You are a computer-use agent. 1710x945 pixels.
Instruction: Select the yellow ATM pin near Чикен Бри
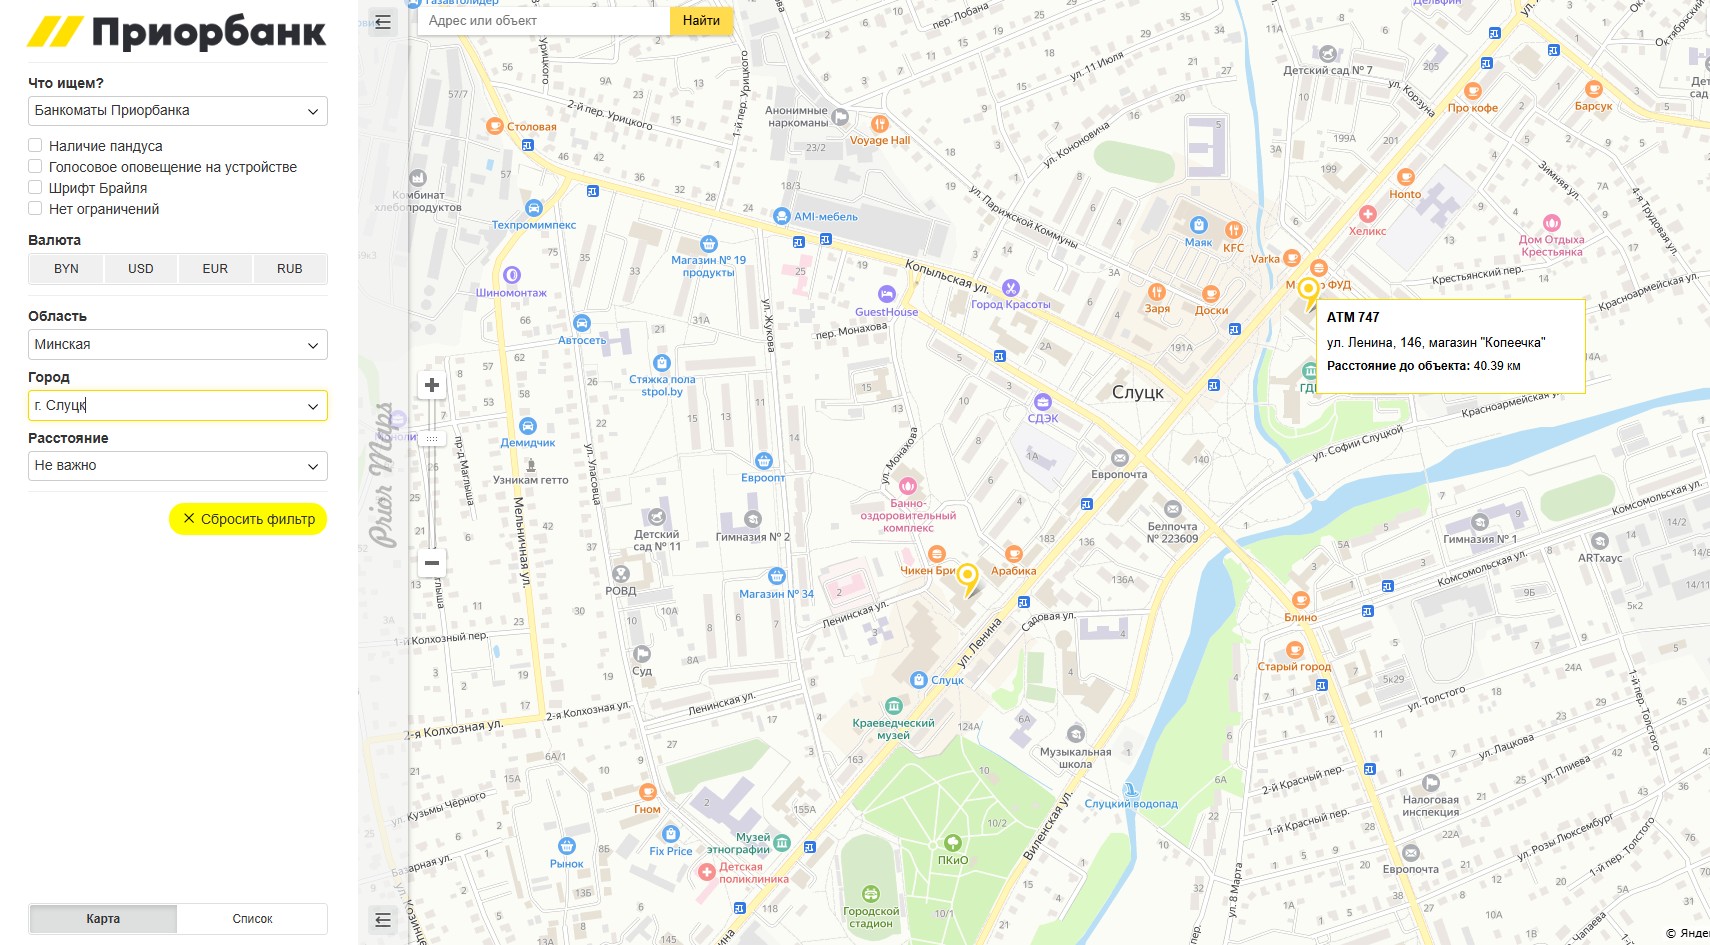[x=967, y=578]
